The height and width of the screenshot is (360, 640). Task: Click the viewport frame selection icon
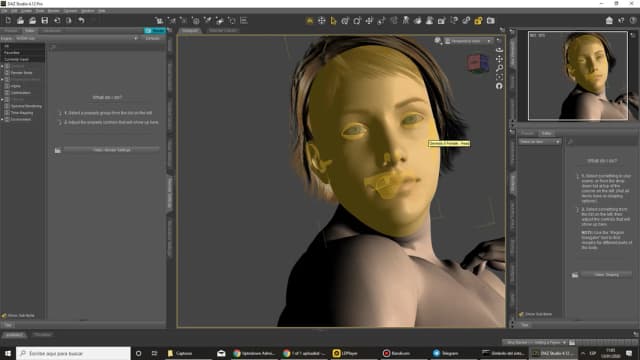(499, 77)
